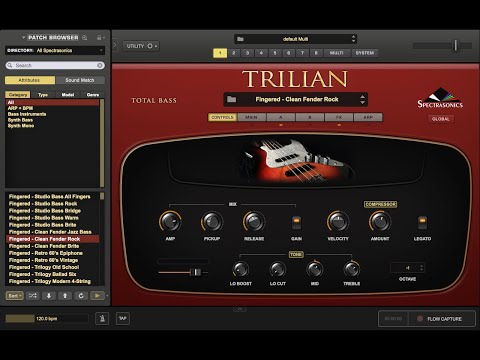Open the Directory All Spectrasonics dropdown

click(55, 50)
